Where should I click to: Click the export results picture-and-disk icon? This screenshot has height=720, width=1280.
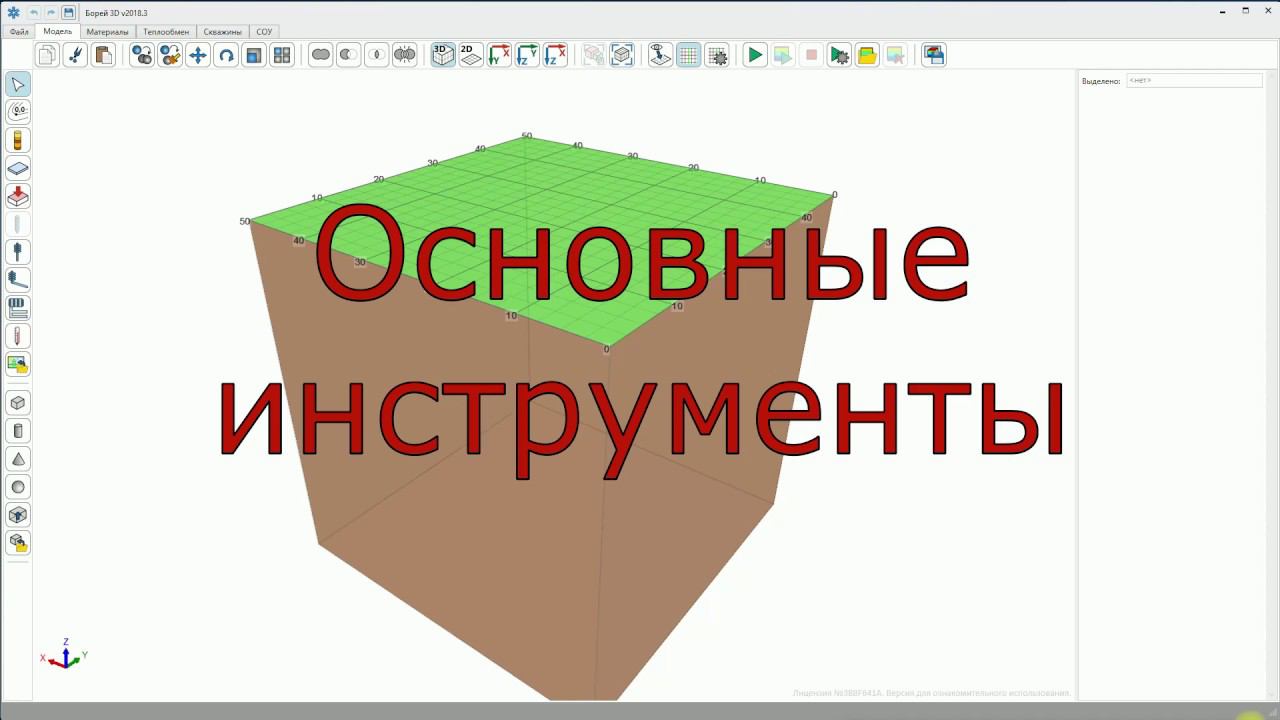tap(933, 55)
